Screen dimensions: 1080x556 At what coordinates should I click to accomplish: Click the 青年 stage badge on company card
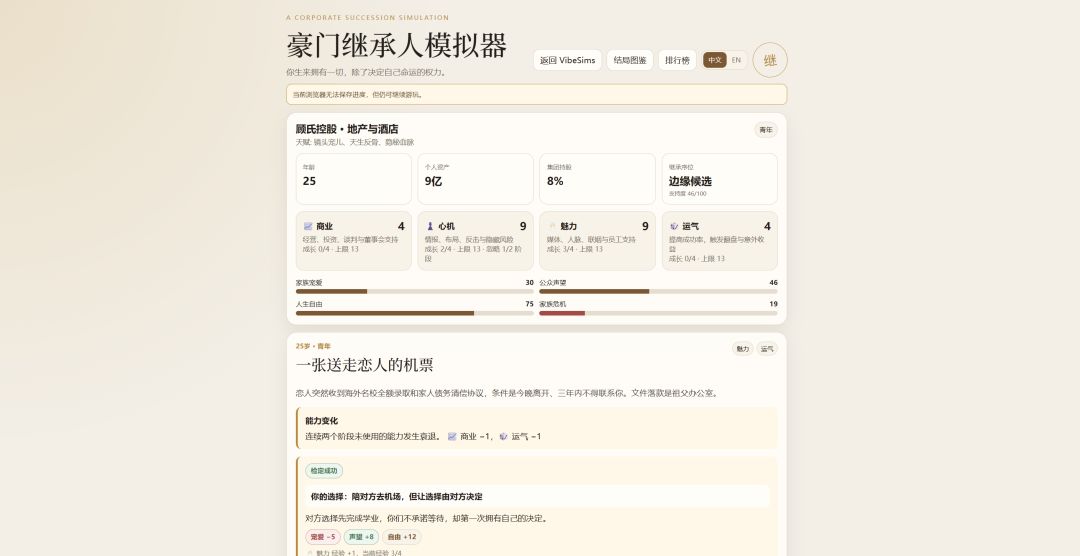pyautogui.click(x=766, y=130)
